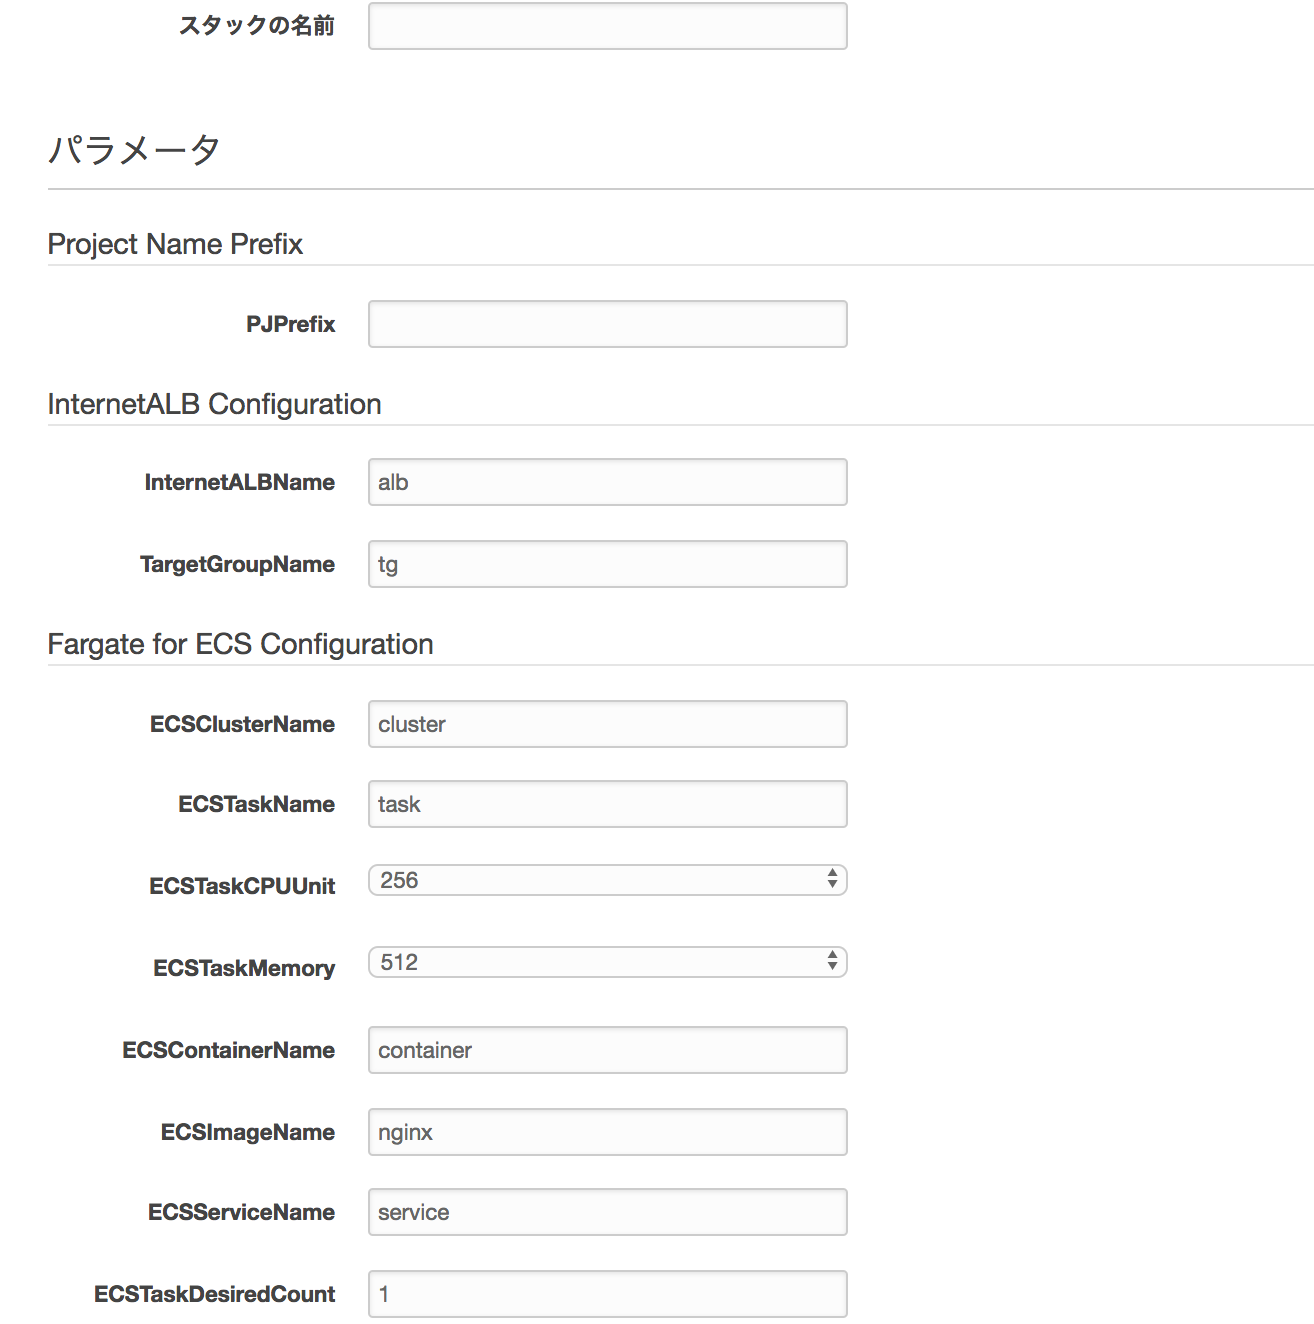Click the ECSClusterName field containing 'cluster'

tap(606, 723)
